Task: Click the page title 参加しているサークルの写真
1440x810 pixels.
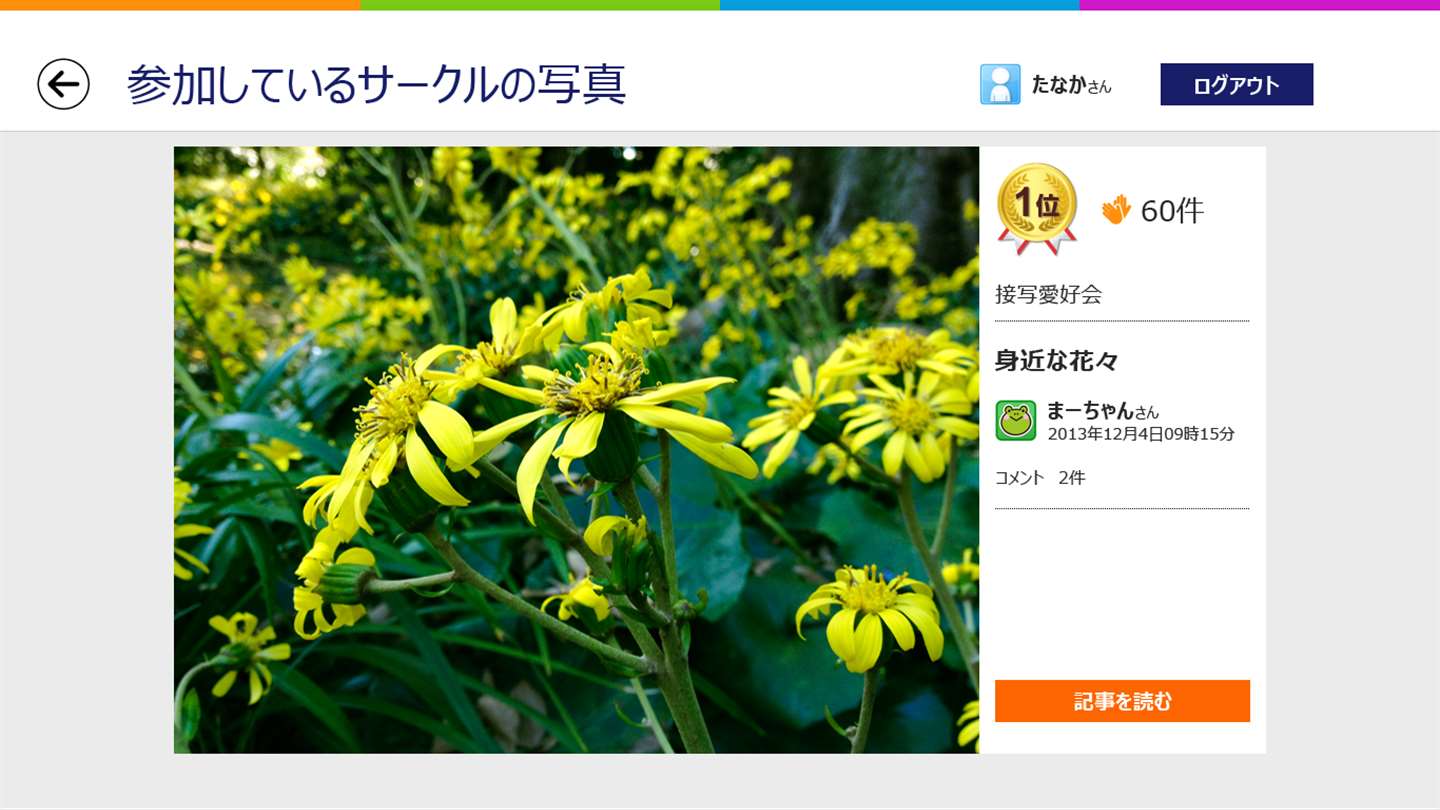Action: 376,84
